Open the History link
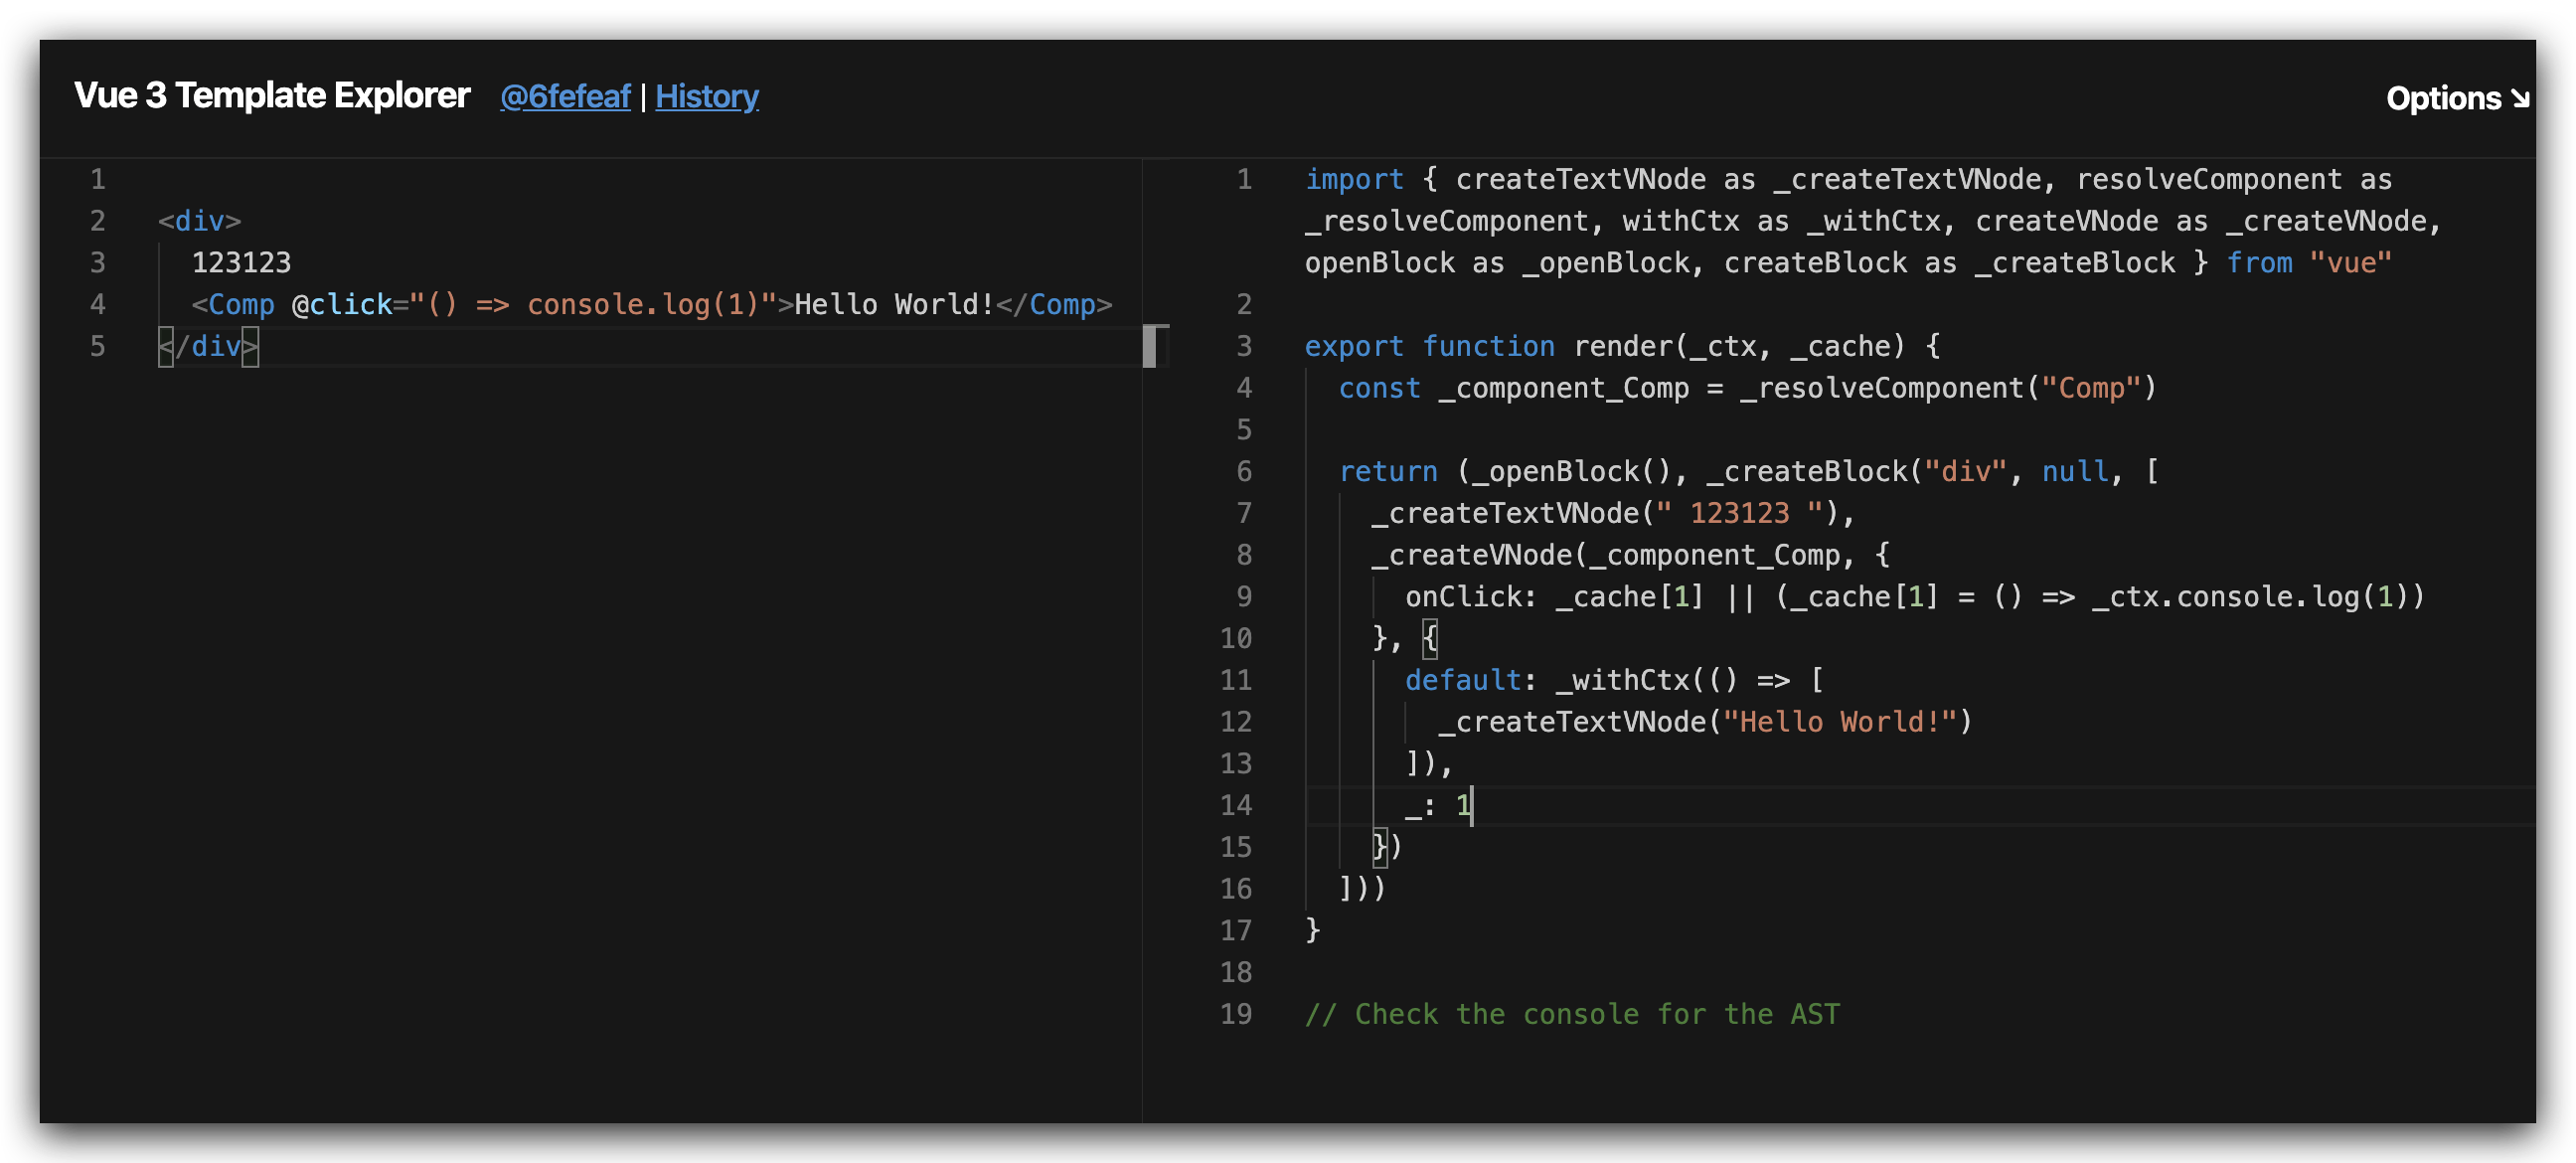 706,96
